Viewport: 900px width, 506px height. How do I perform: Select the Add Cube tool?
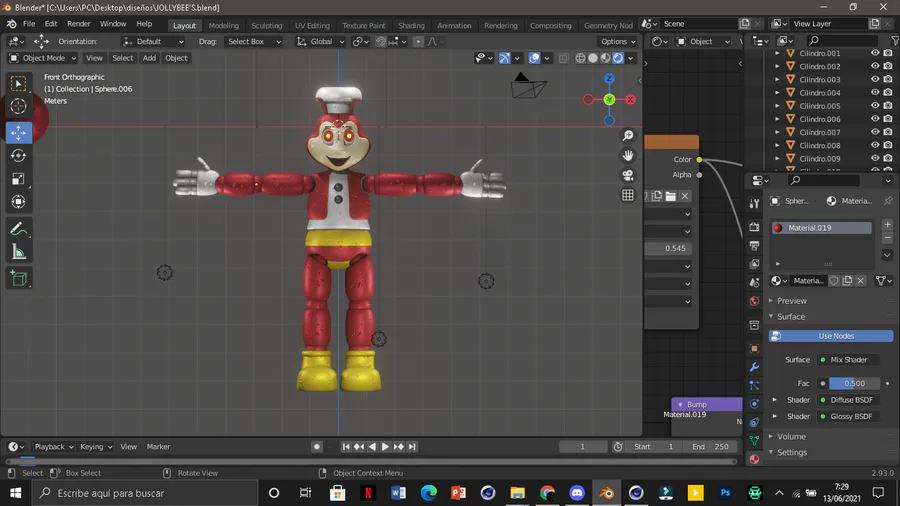[x=18, y=279]
